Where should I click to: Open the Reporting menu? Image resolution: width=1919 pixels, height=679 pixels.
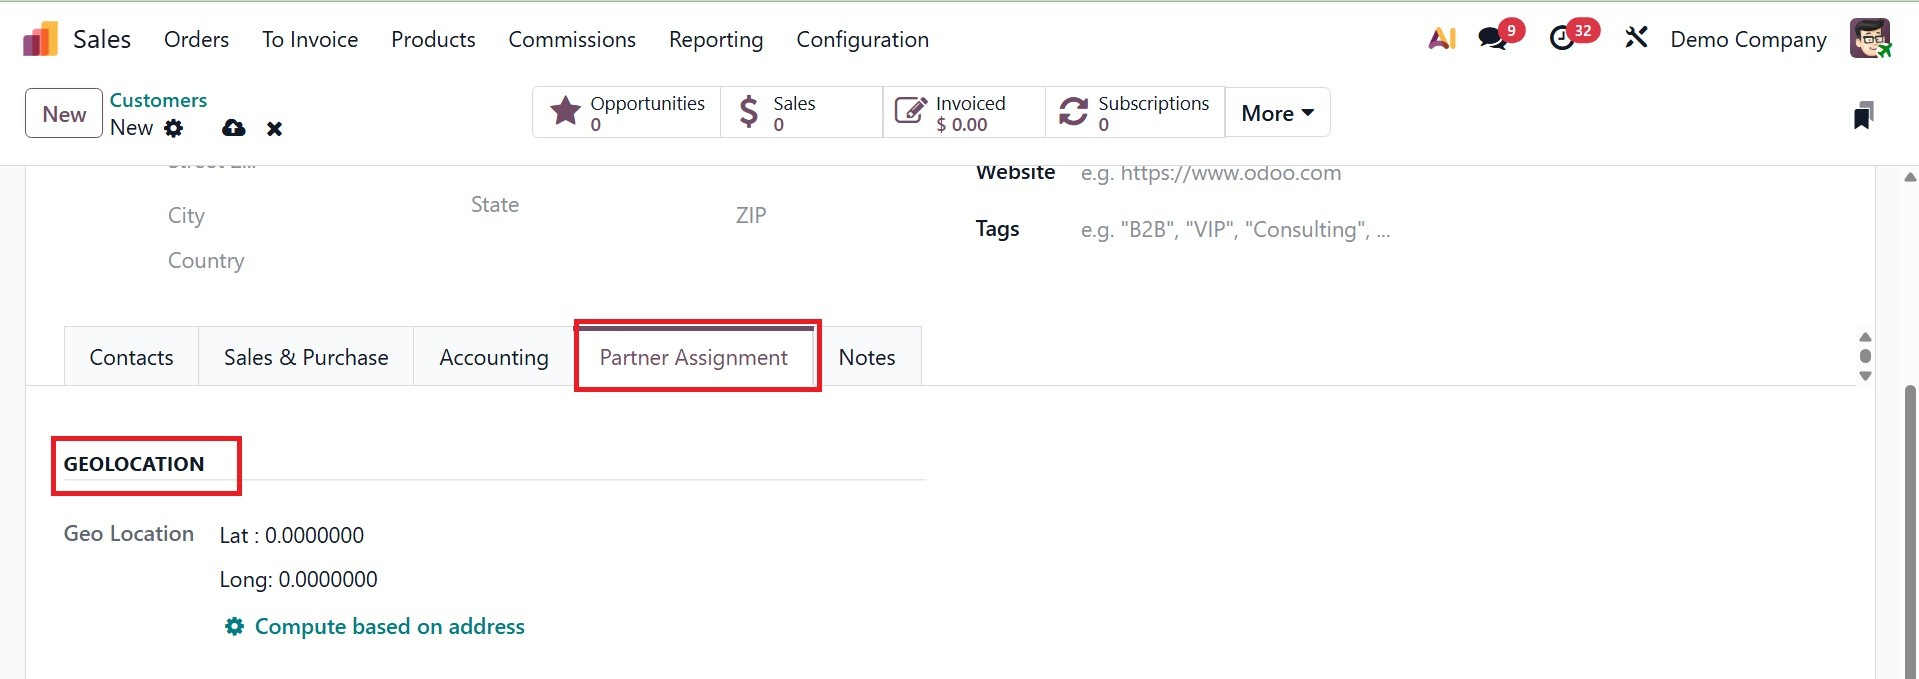pyautogui.click(x=716, y=40)
